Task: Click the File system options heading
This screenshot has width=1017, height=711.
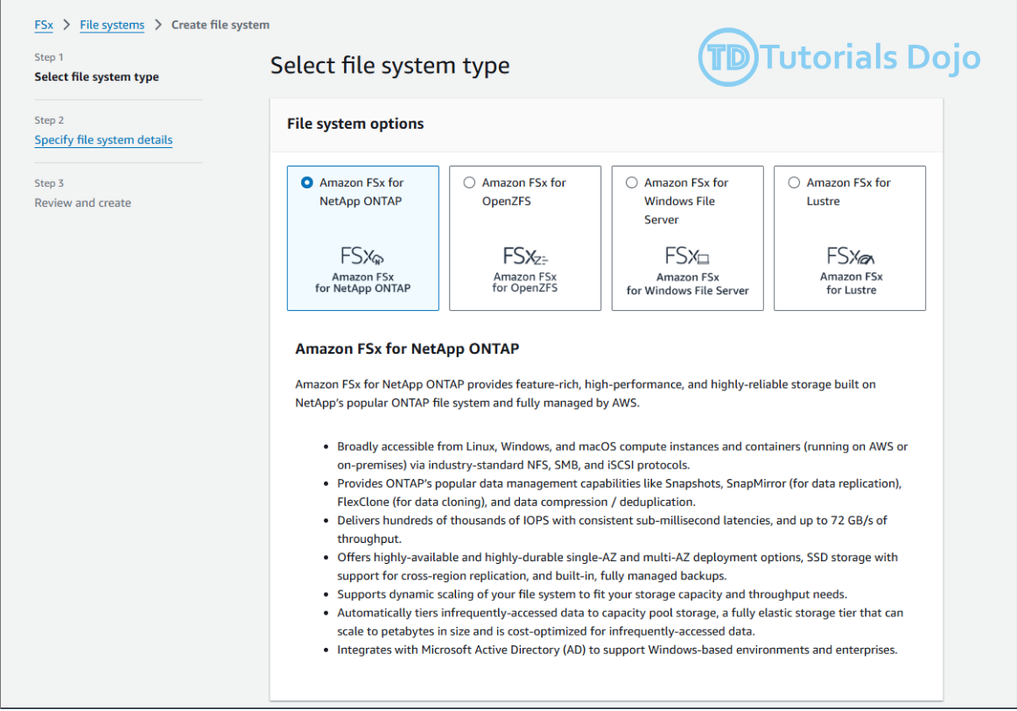Action: [355, 123]
